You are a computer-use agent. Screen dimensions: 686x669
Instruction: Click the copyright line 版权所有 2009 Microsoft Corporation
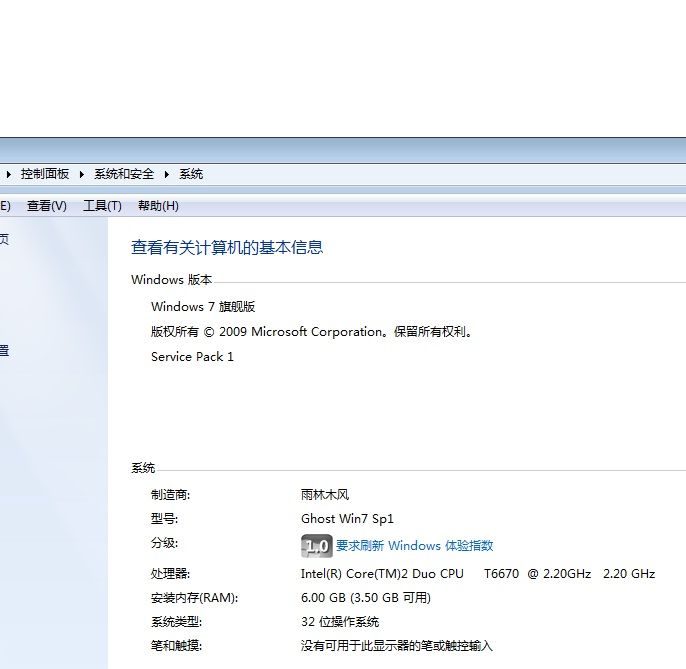click(x=312, y=332)
